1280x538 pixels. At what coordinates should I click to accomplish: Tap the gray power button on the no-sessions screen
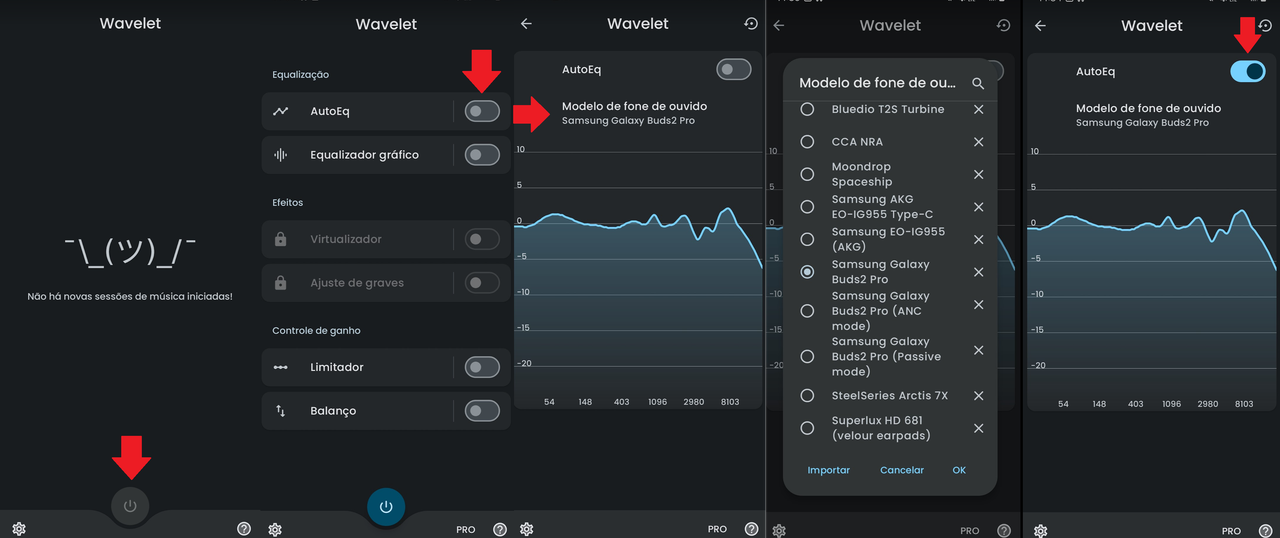click(130, 506)
